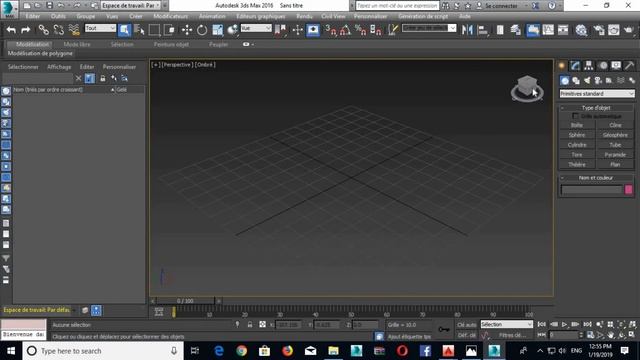Toggle Déf. clé set key mode
Viewport: 640px width, 360px height.
pos(467,335)
